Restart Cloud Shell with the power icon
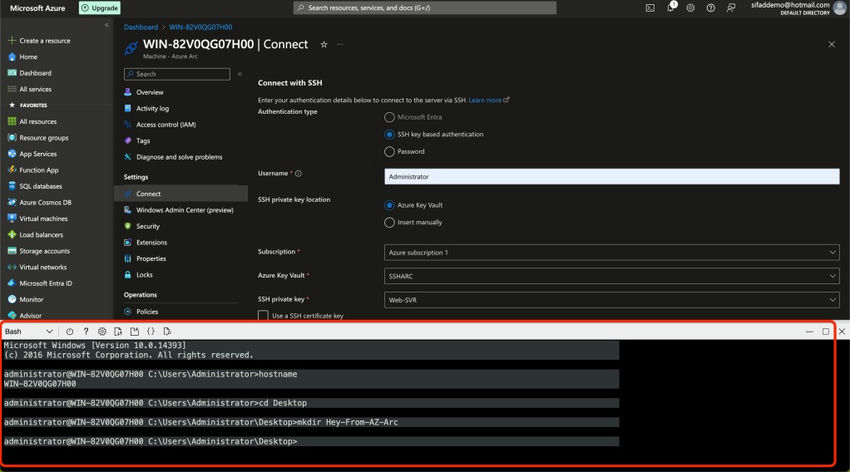The width and height of the screenshot is (850, 472). [x=69, y=331]
